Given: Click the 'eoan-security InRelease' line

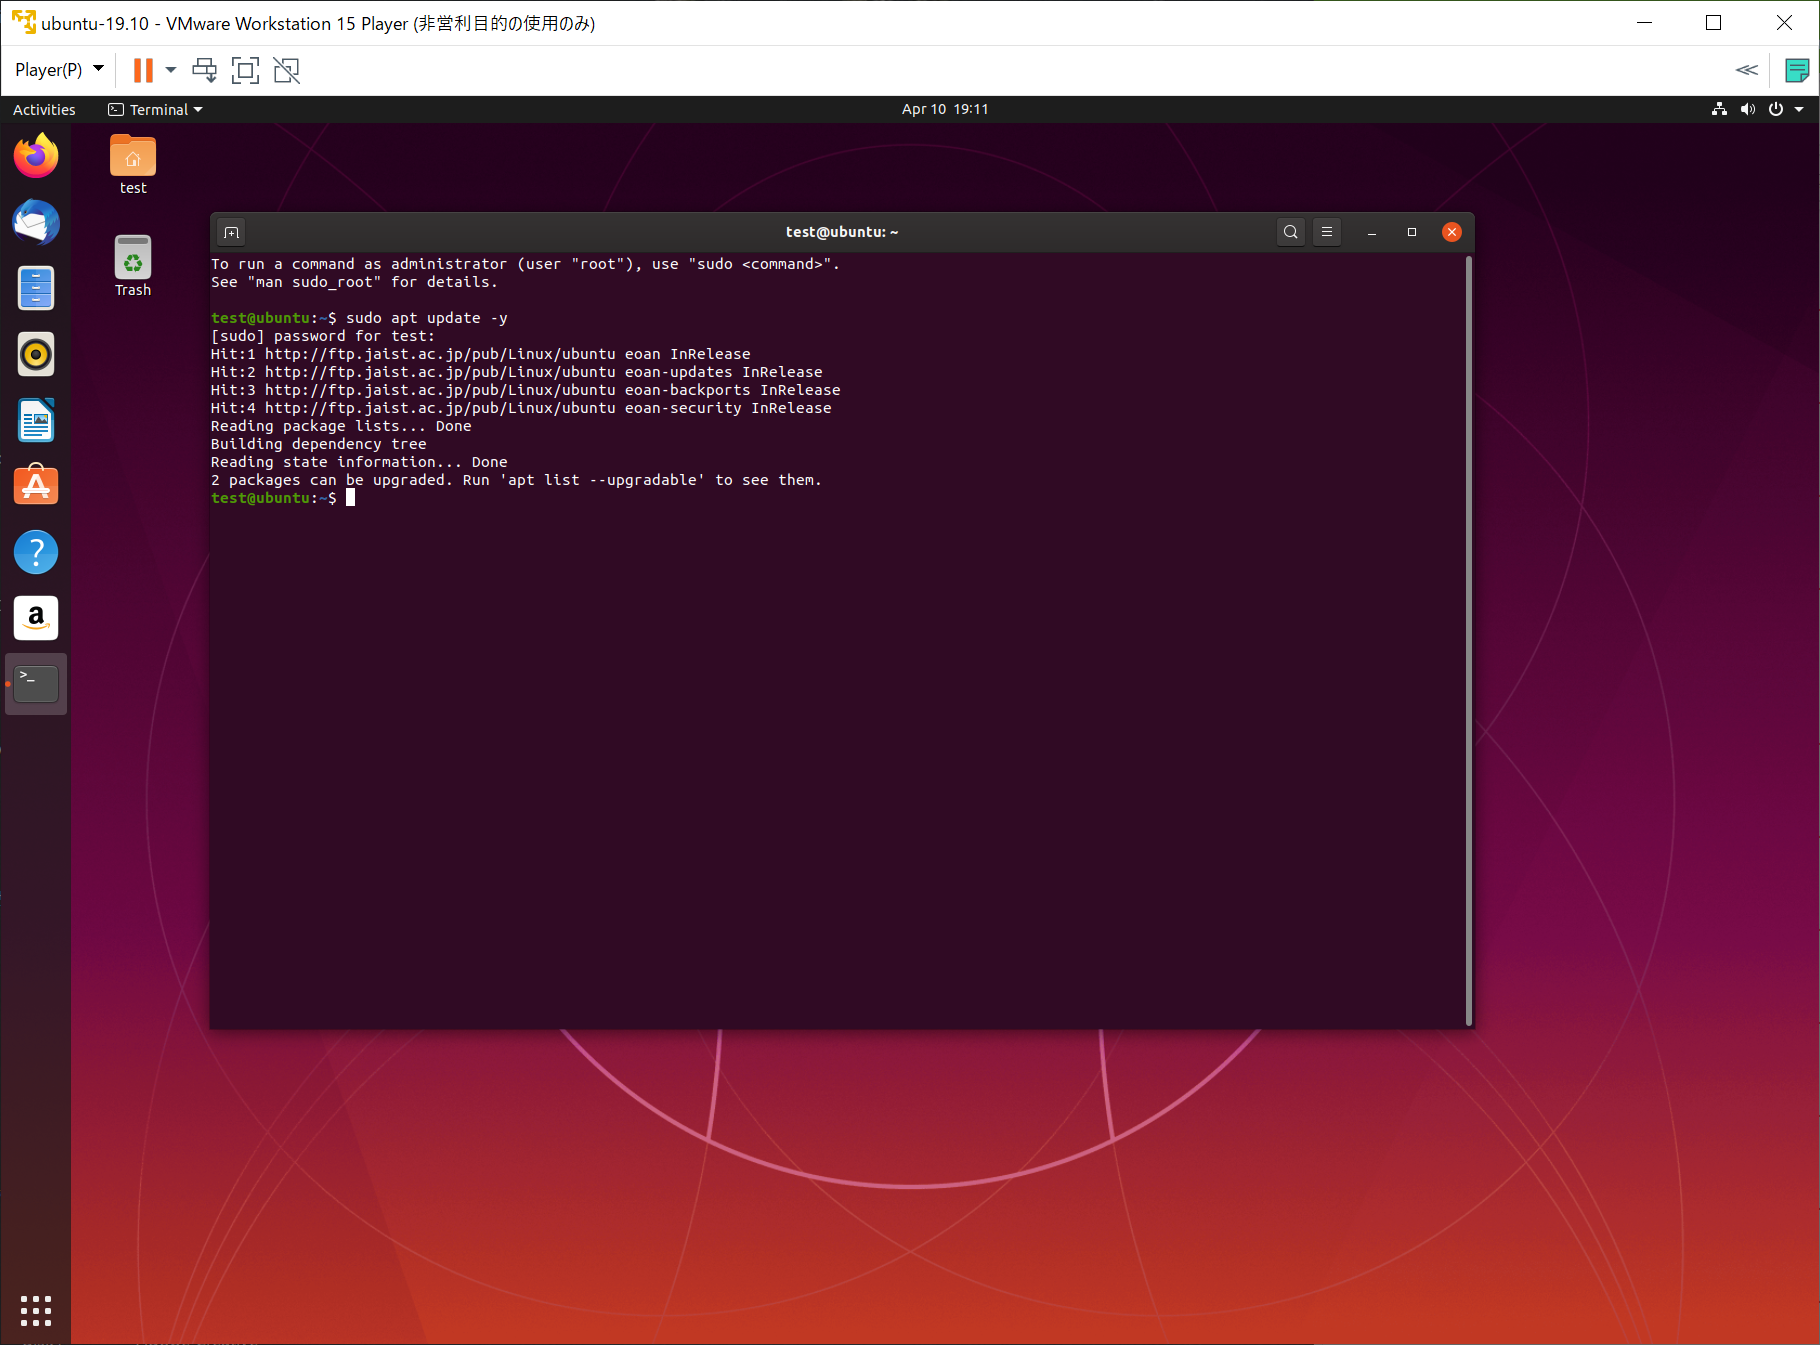Looking at the screenshot, I should click(521, 408).
